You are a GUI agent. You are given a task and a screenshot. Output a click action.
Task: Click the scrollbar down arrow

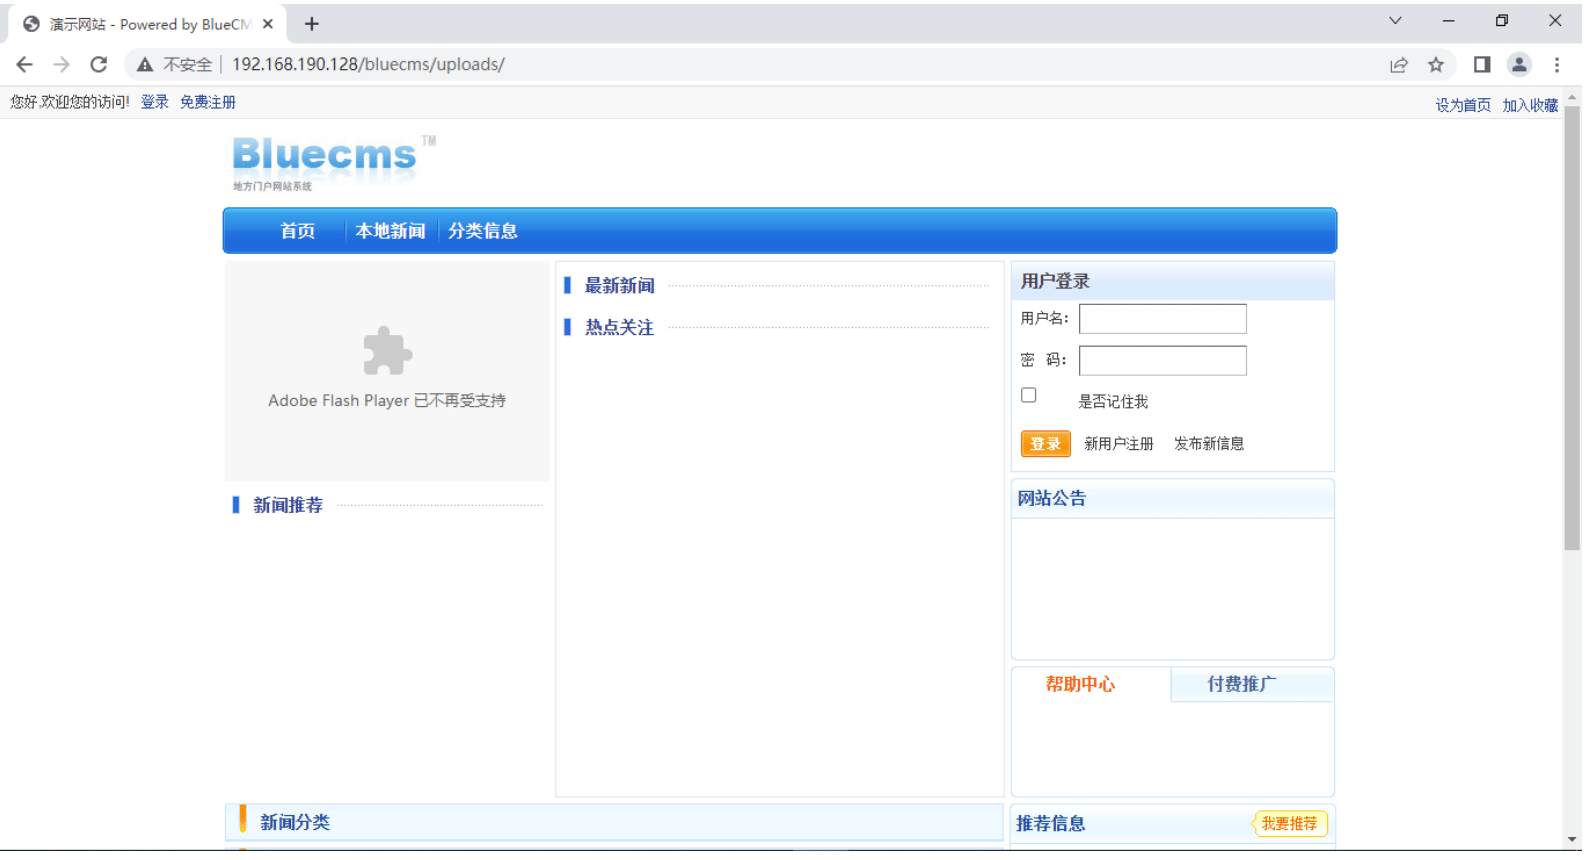click(1572, 841)
